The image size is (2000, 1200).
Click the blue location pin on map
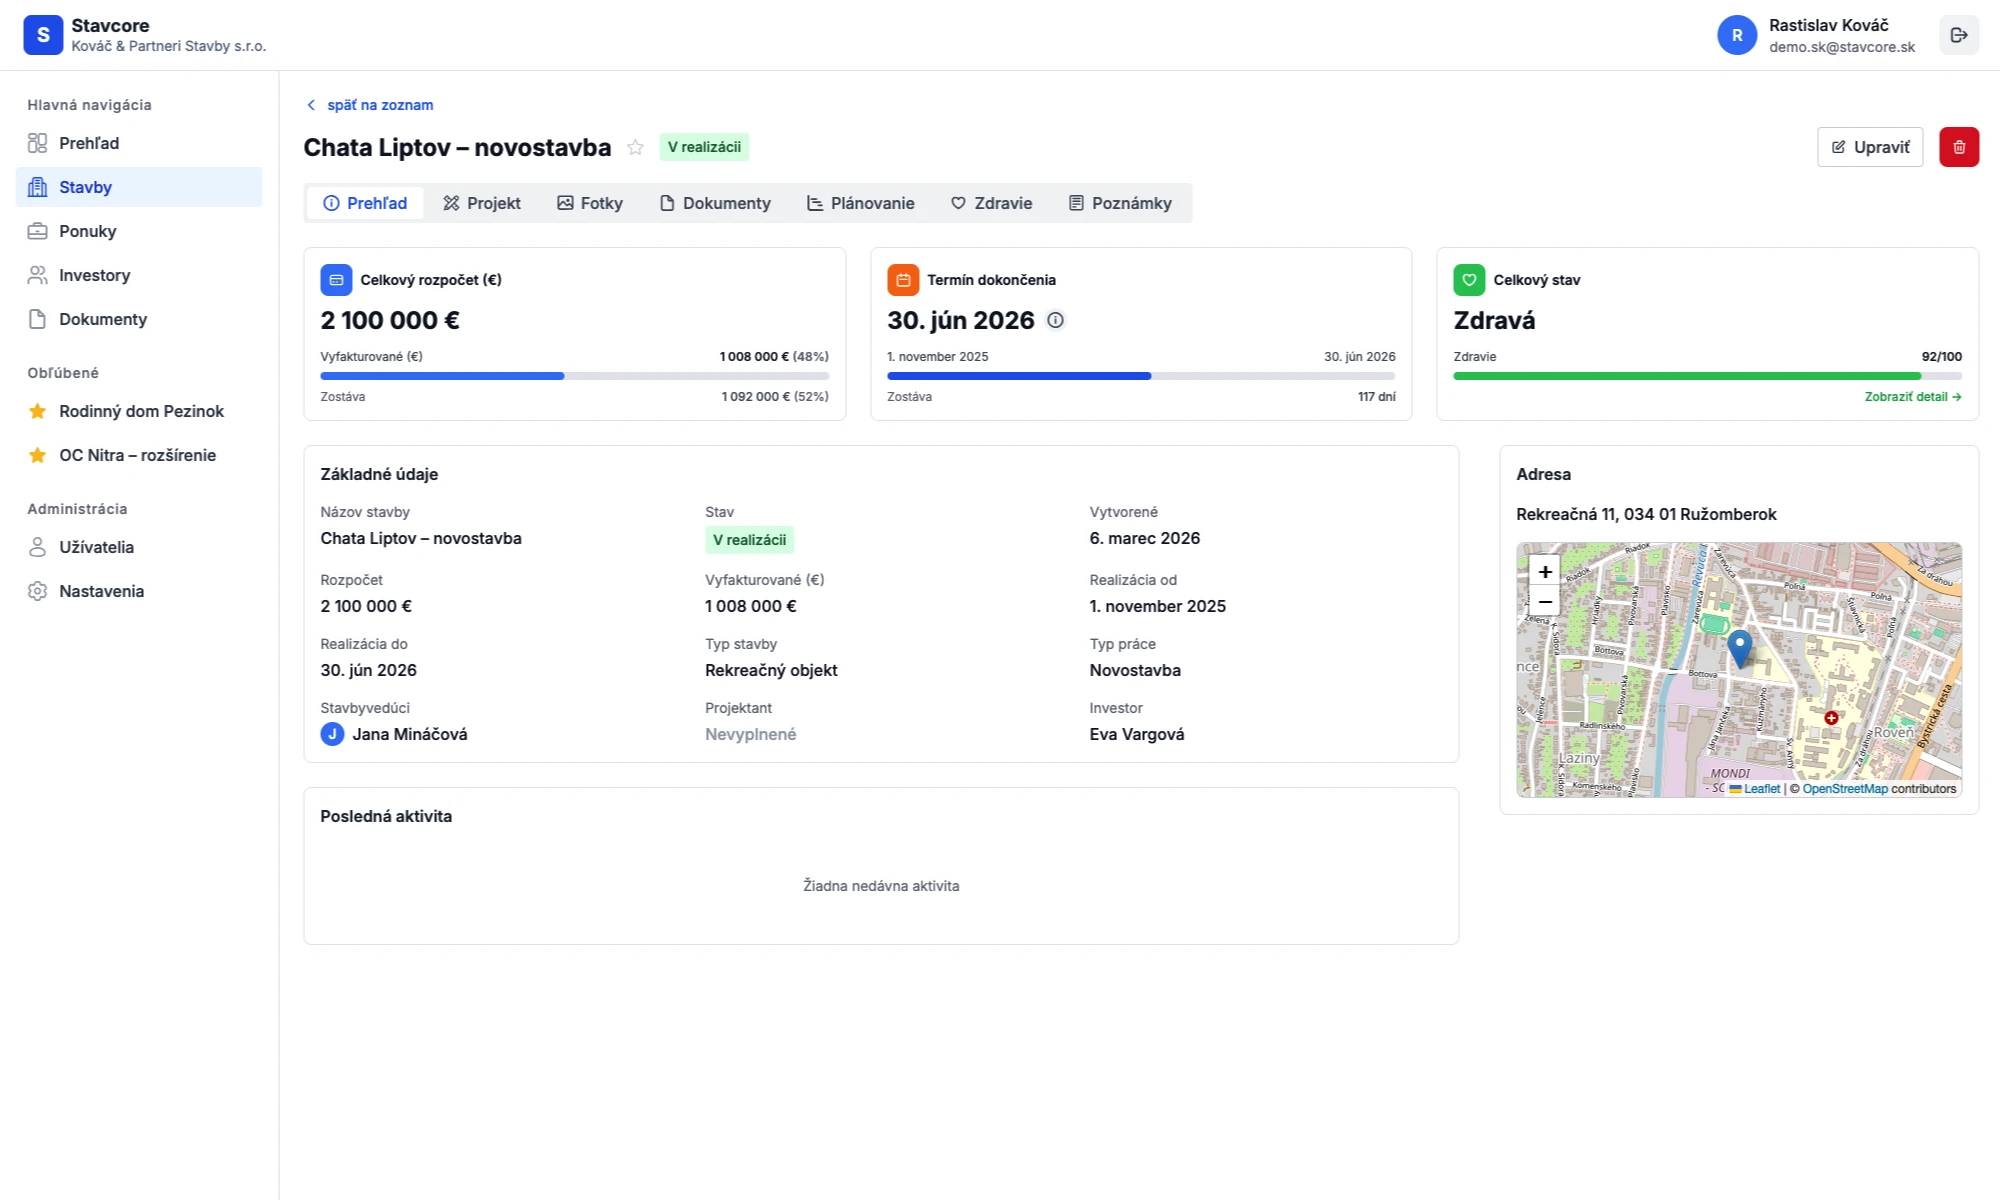click(x=1740, y=646)
